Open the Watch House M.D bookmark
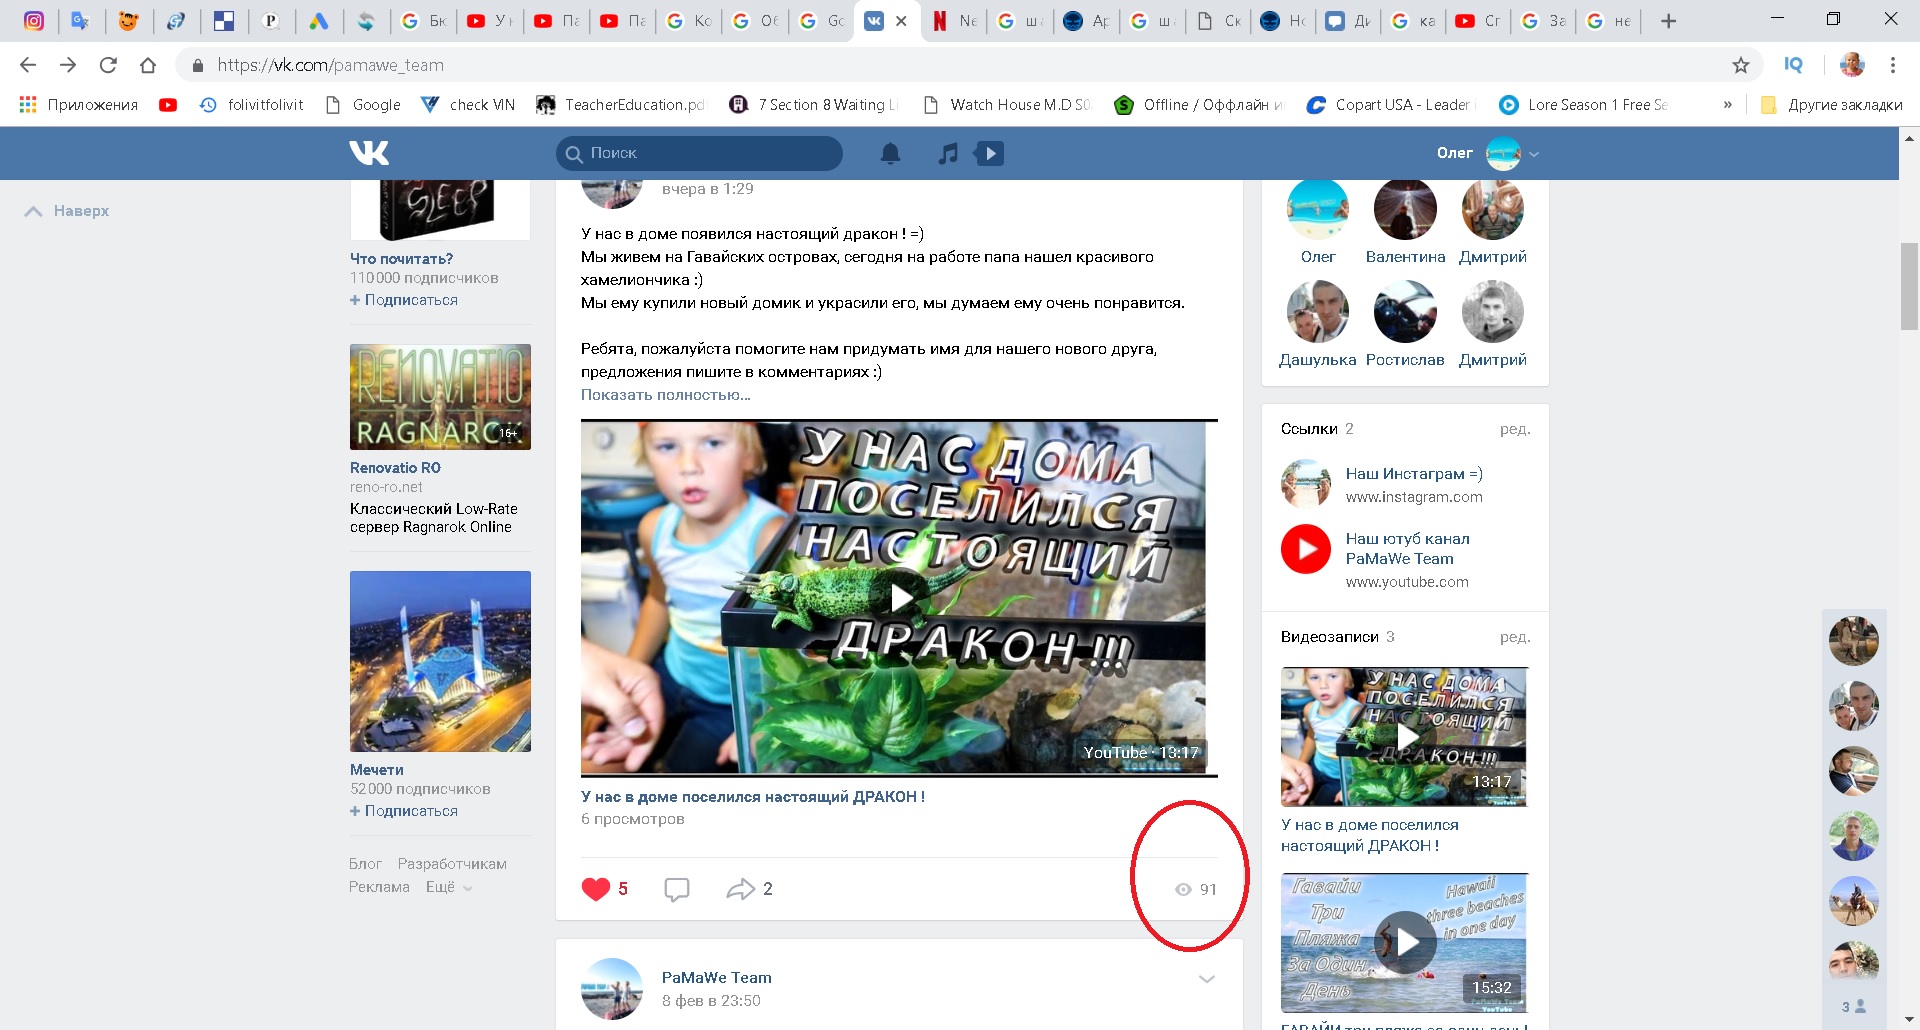Viewport: 1920px width, 1030px height. [1007, 105]
